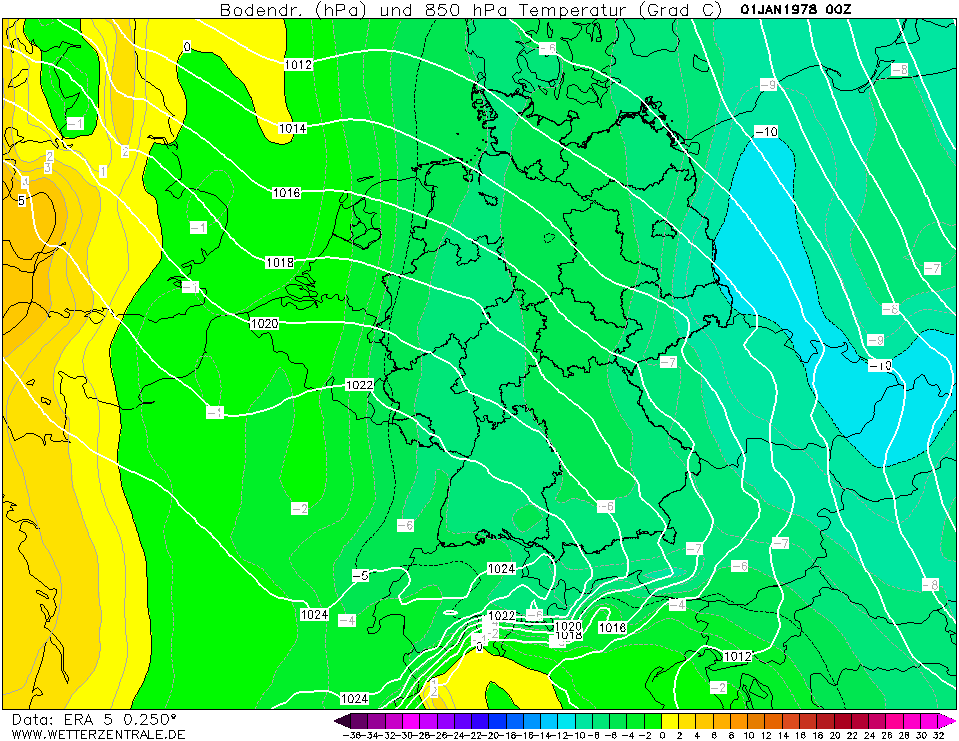
Task: Click the black -10 isotherm label above cyan region
Action: pyautogui.click(x=766, y=132)
